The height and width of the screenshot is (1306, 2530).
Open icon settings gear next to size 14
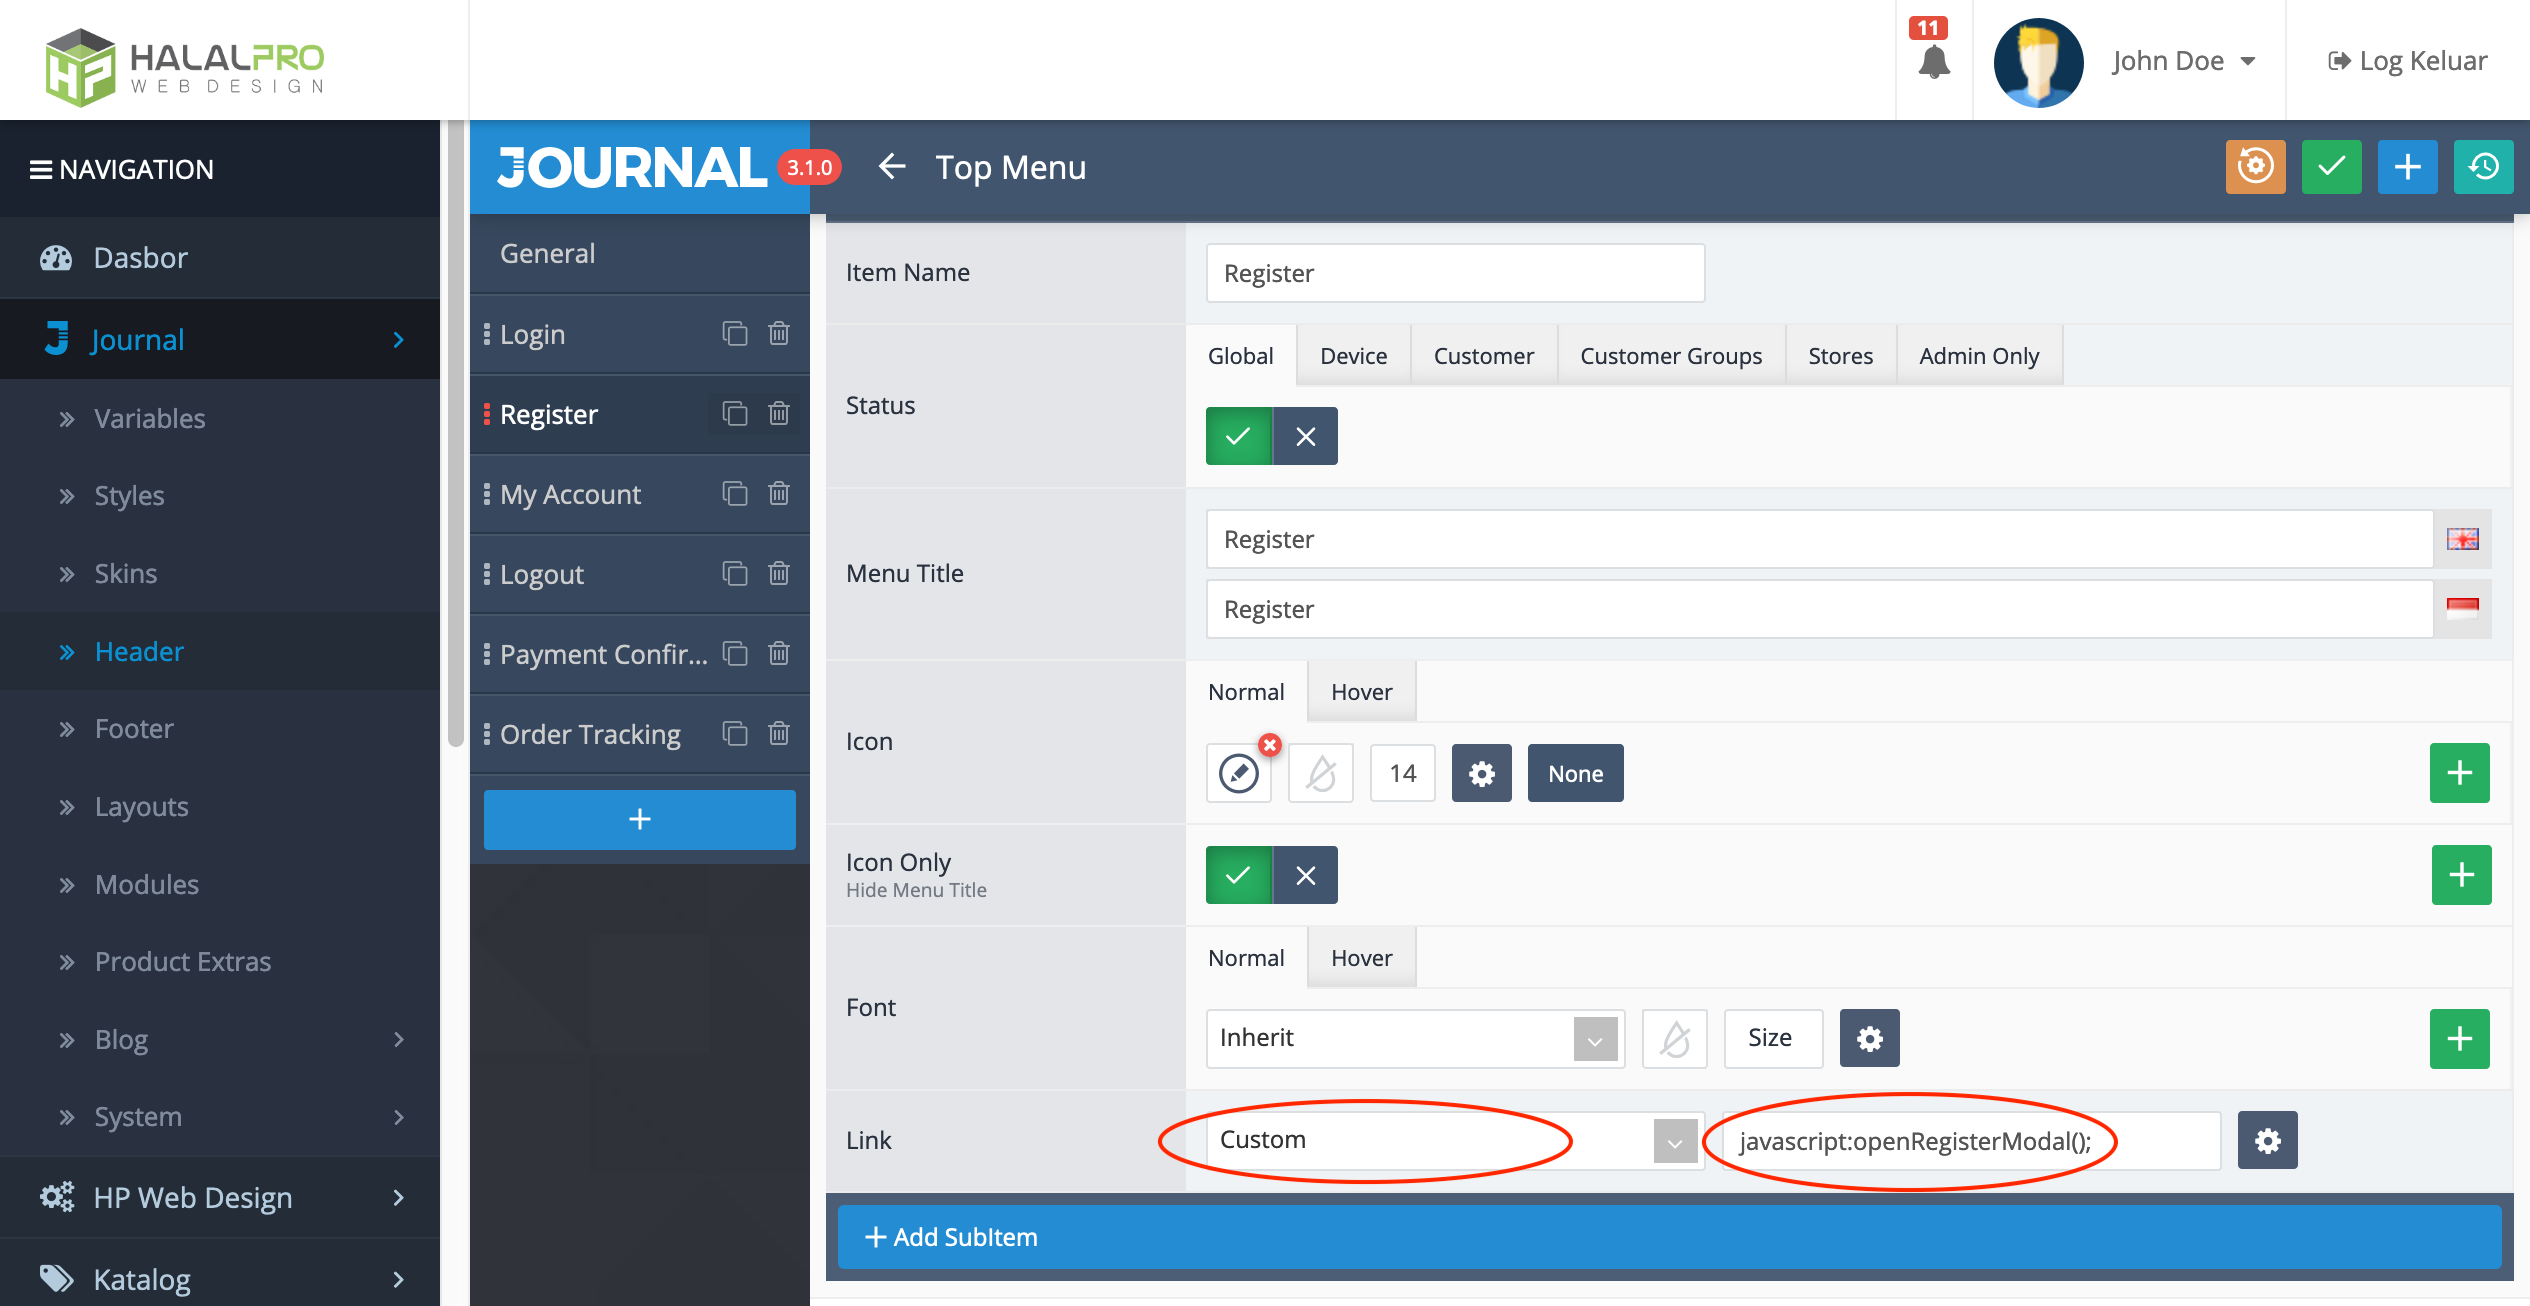click(1481, 773)
